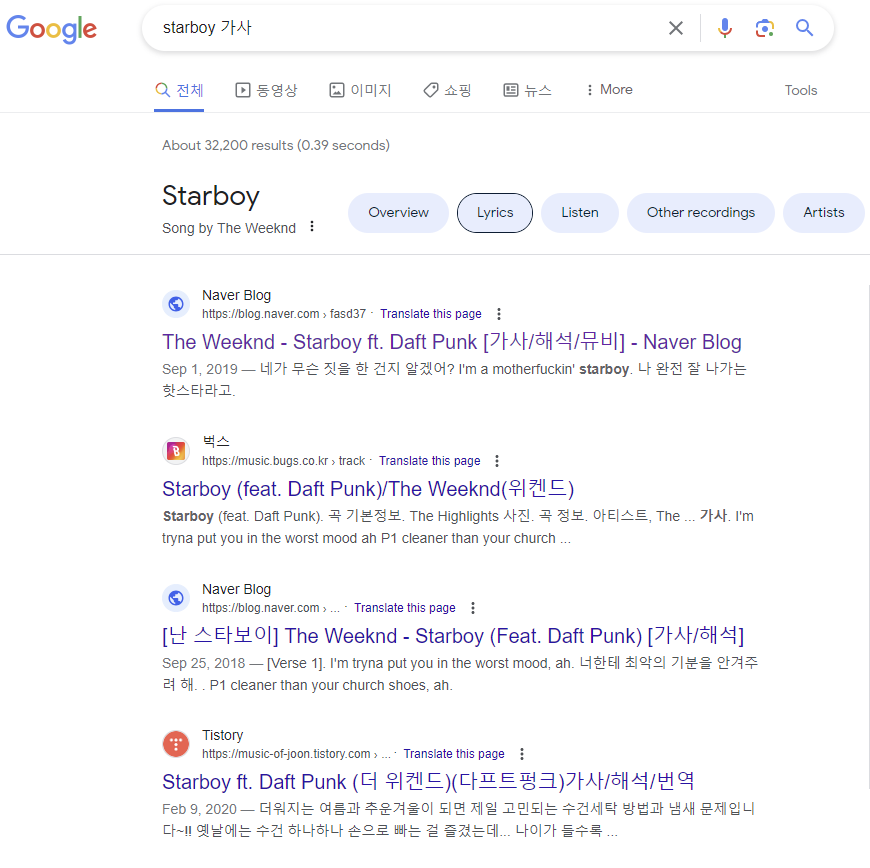Open the three-dot options for the music.bugs.co.kr result

[x=497, y=461]
